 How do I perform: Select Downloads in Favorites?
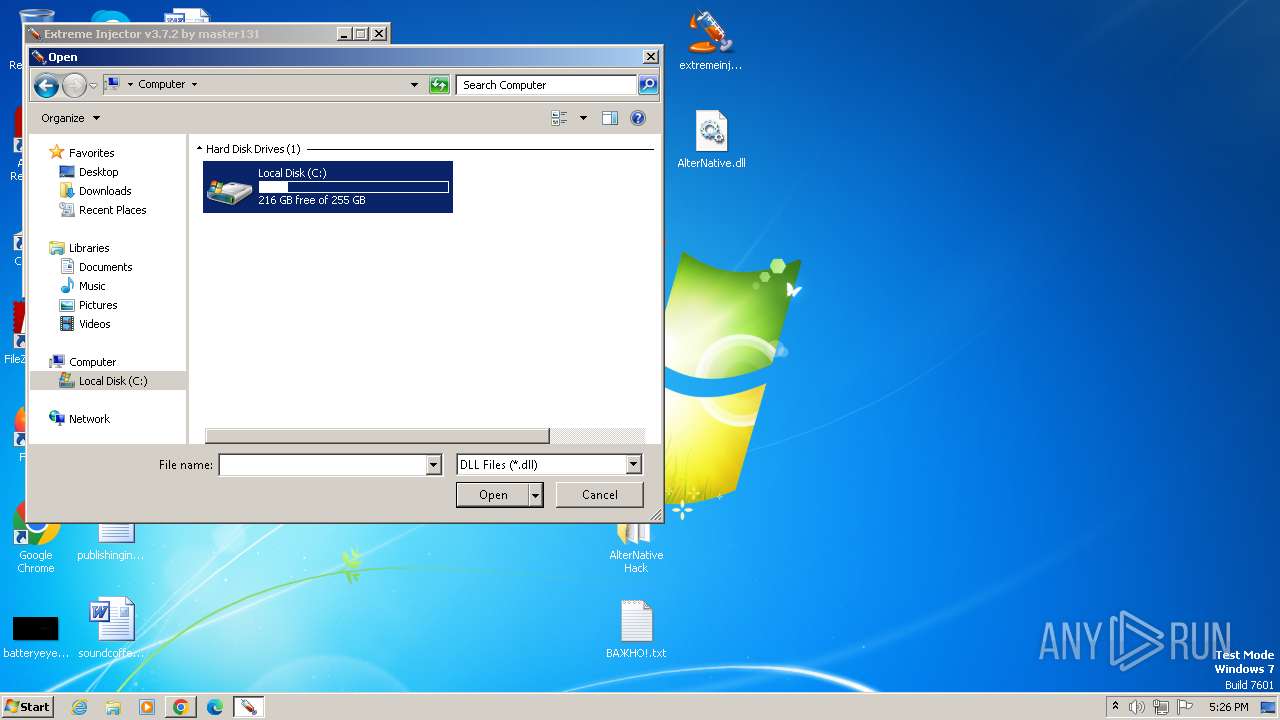105,191
